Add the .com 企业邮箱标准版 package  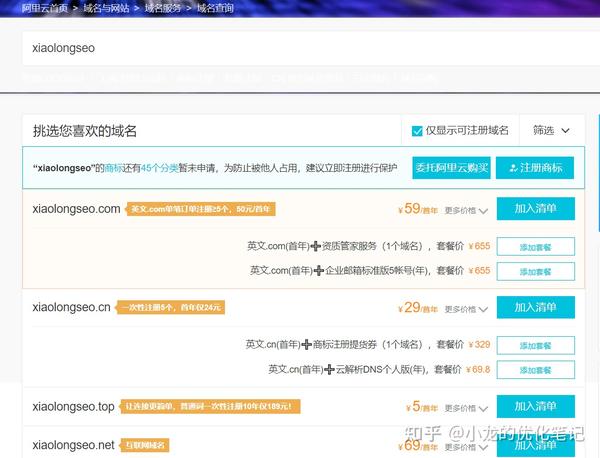click(536, 271)
